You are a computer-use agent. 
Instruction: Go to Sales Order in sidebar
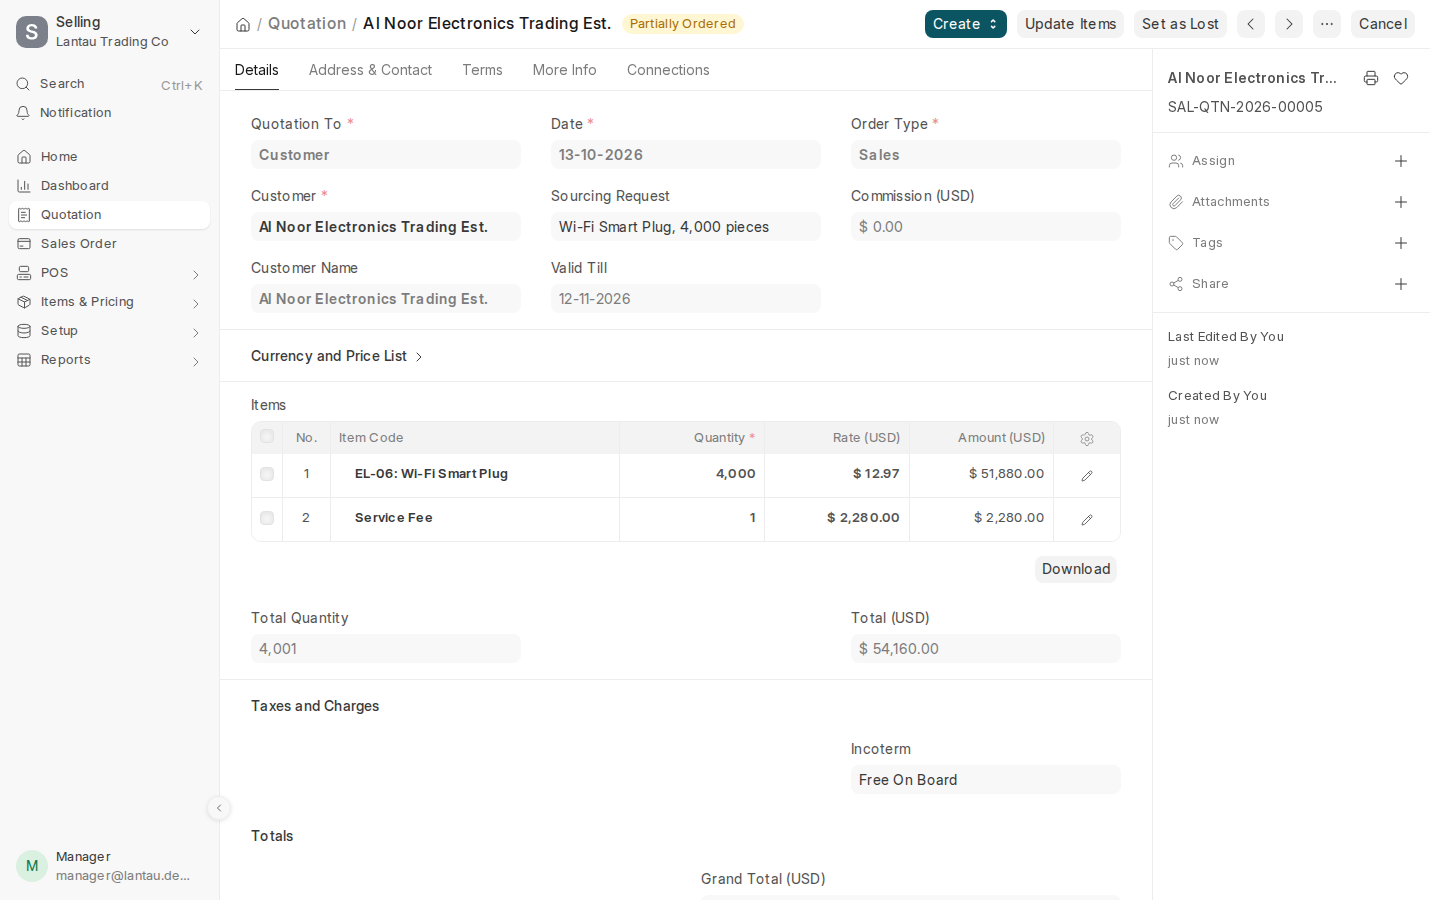[109, 244]
